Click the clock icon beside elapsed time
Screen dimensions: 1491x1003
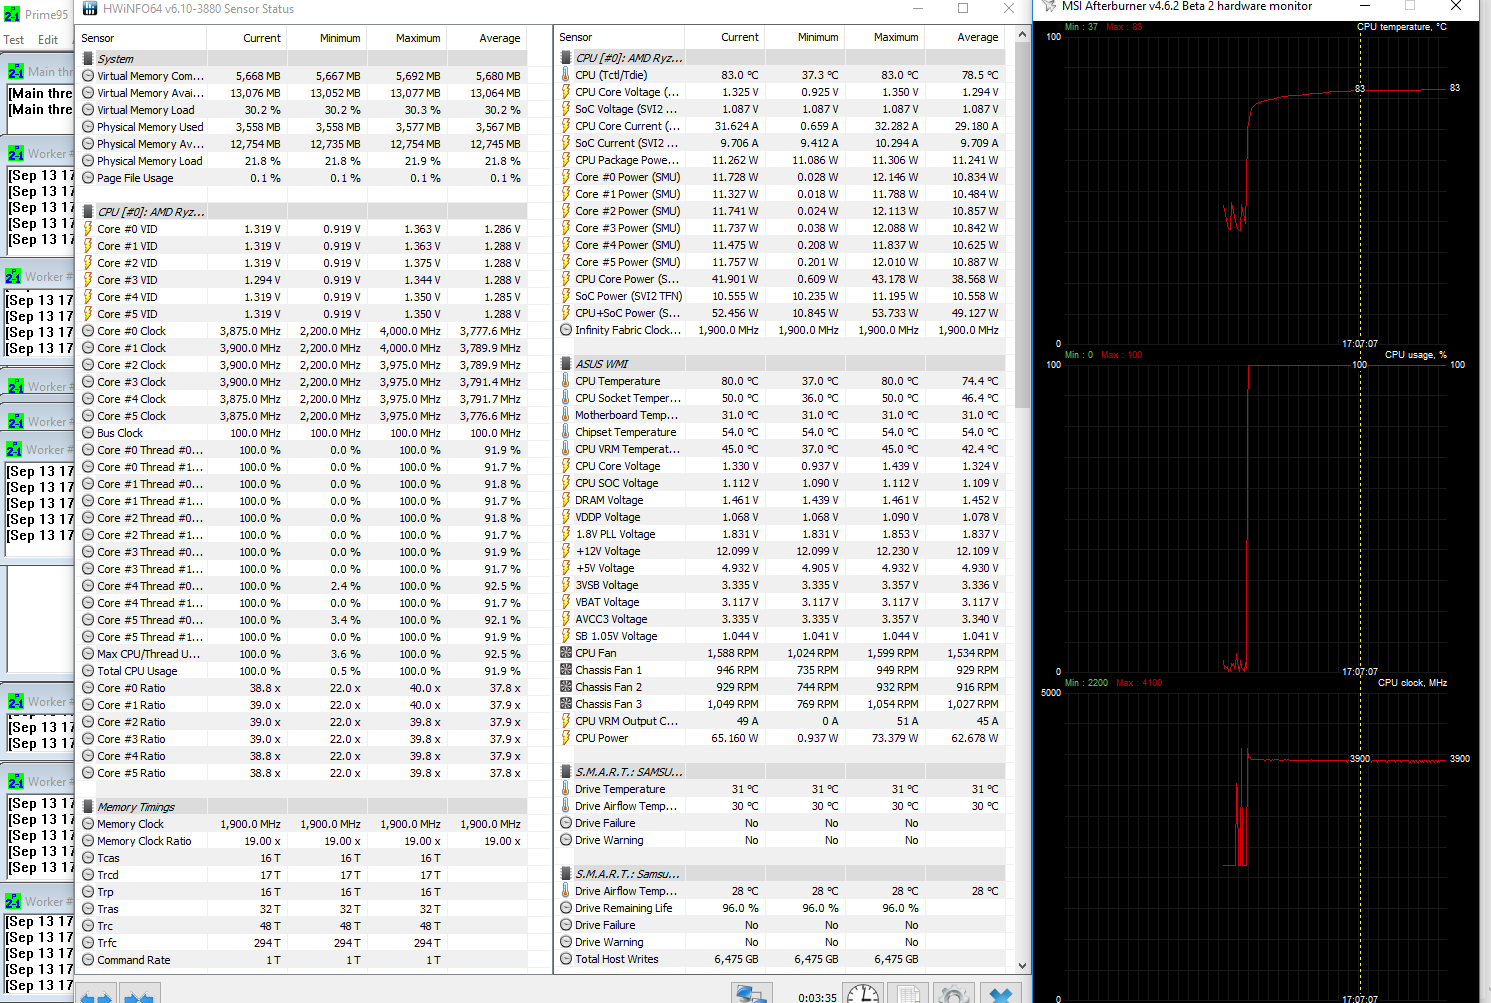point(862,993)
